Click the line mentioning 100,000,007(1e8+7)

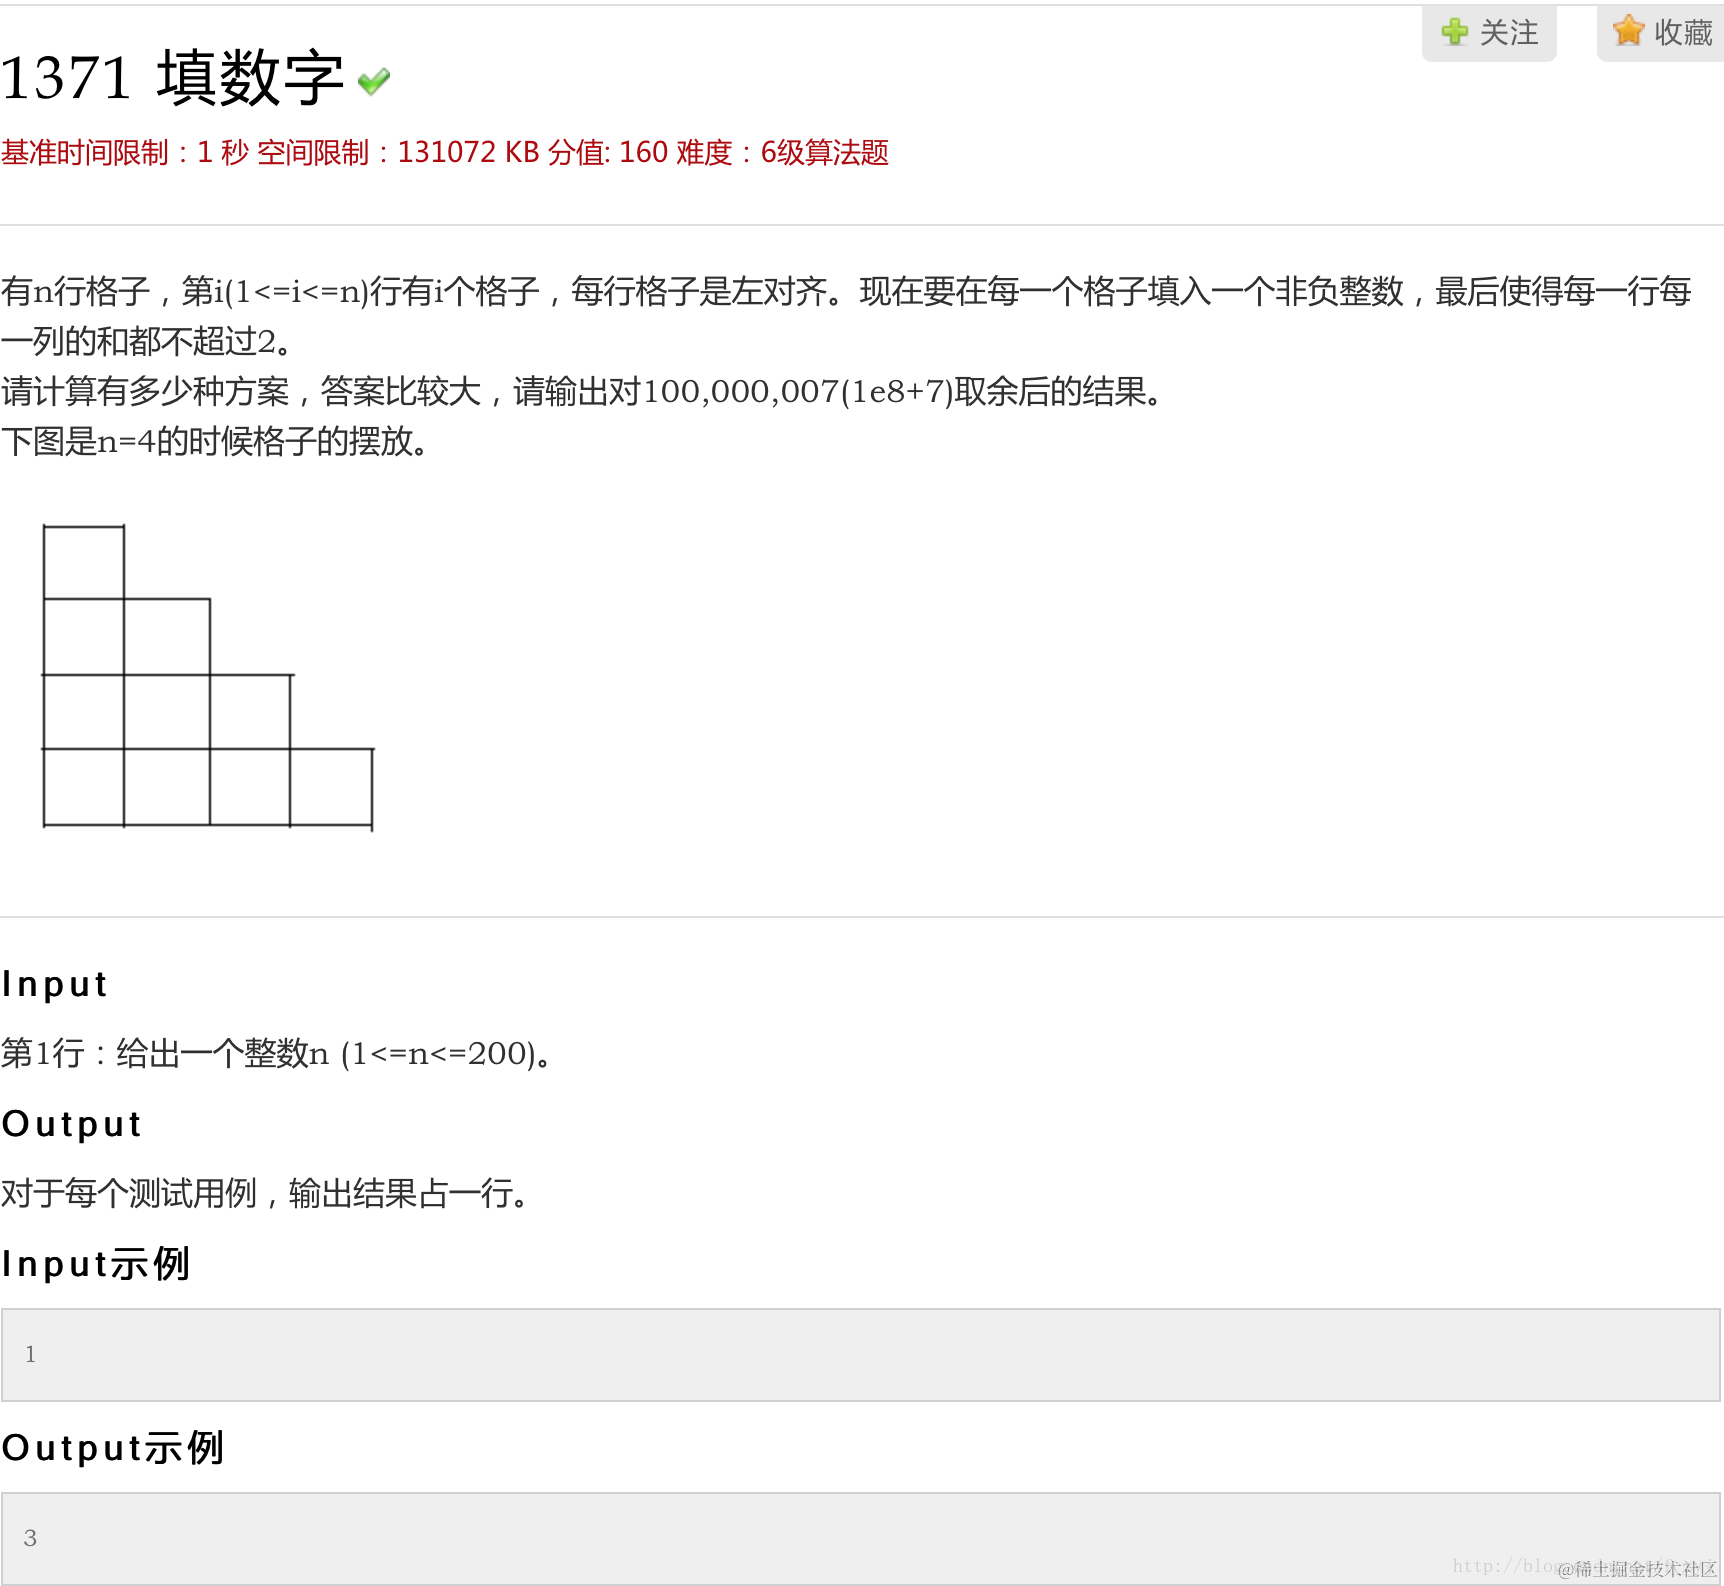[x=583, y=391]
